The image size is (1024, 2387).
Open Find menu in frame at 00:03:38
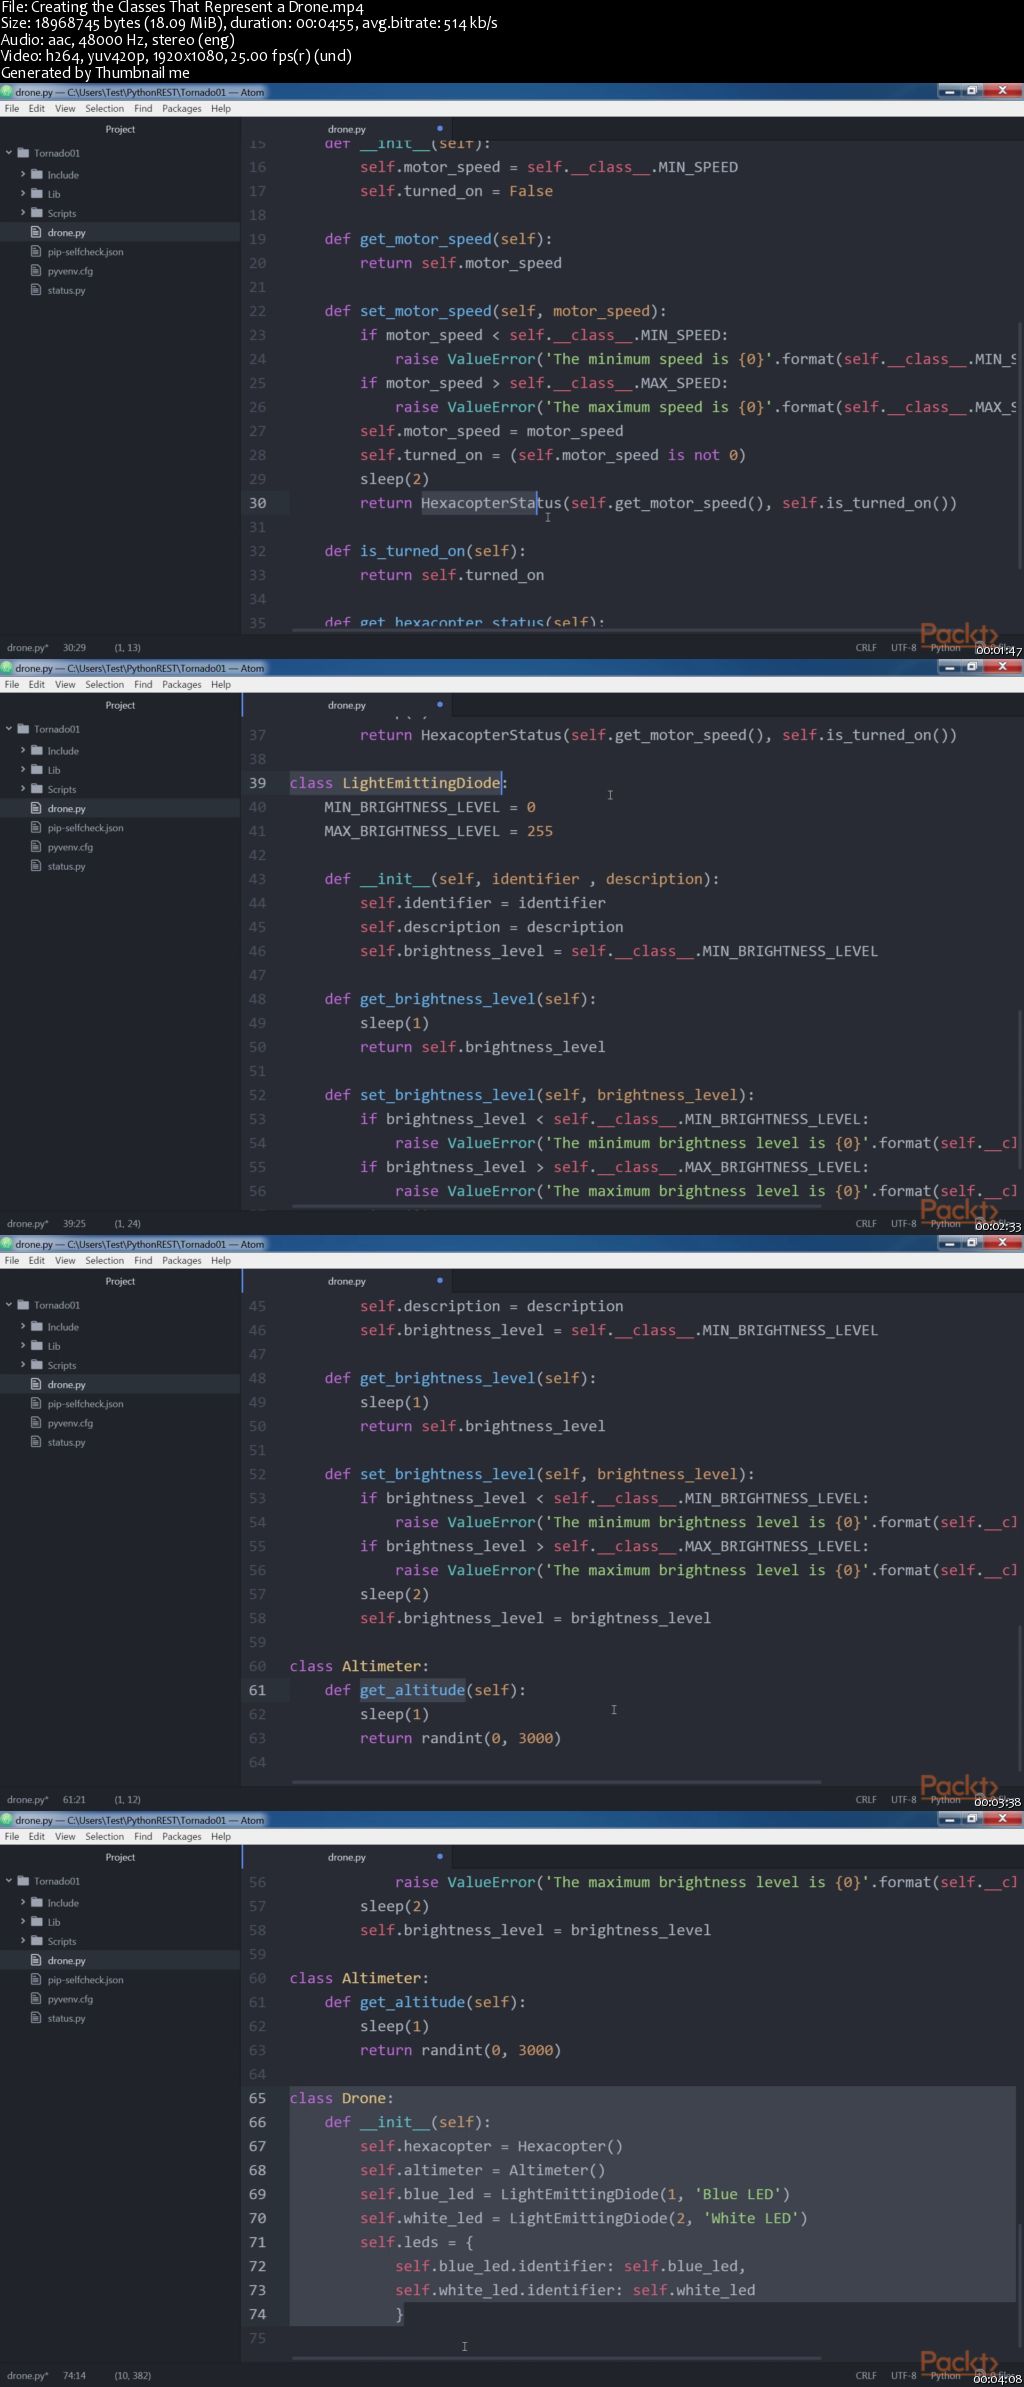click(x=143, y=1261)
